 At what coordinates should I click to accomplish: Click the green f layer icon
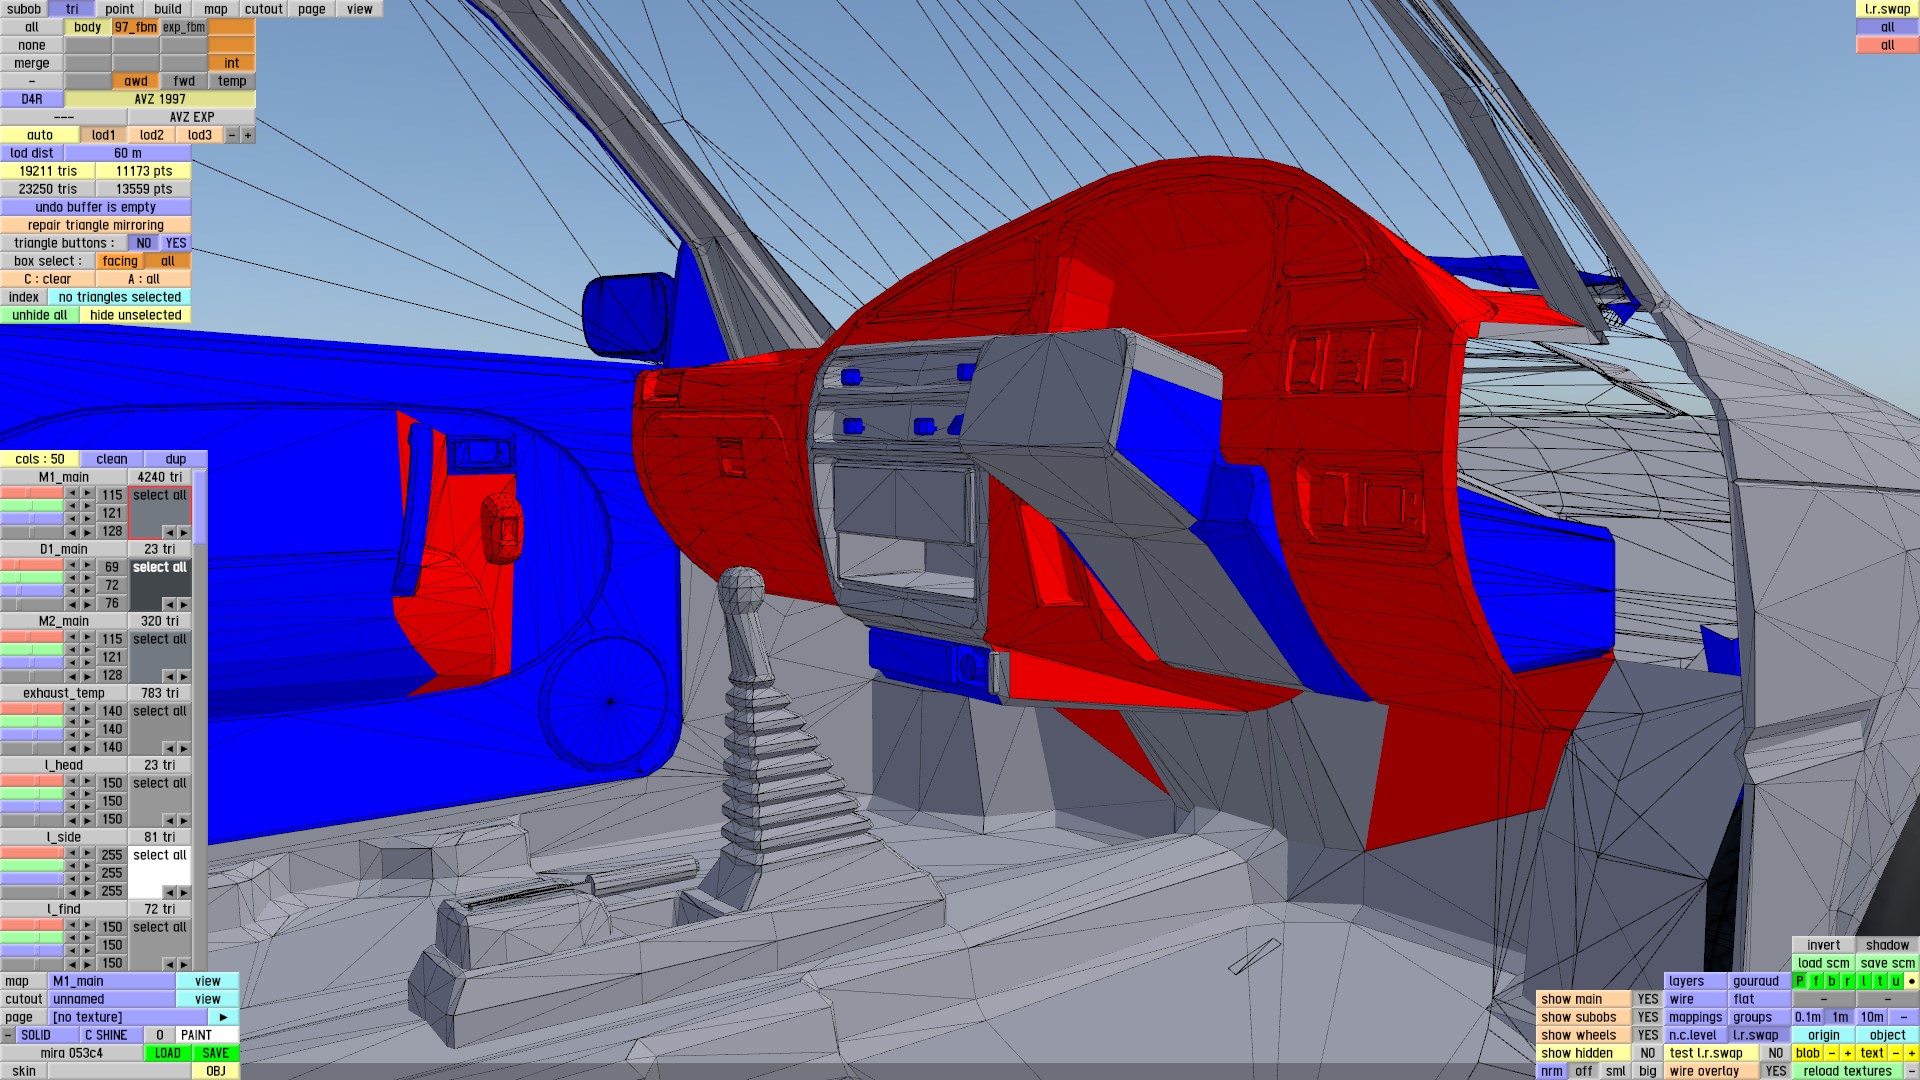[1816, 981]
